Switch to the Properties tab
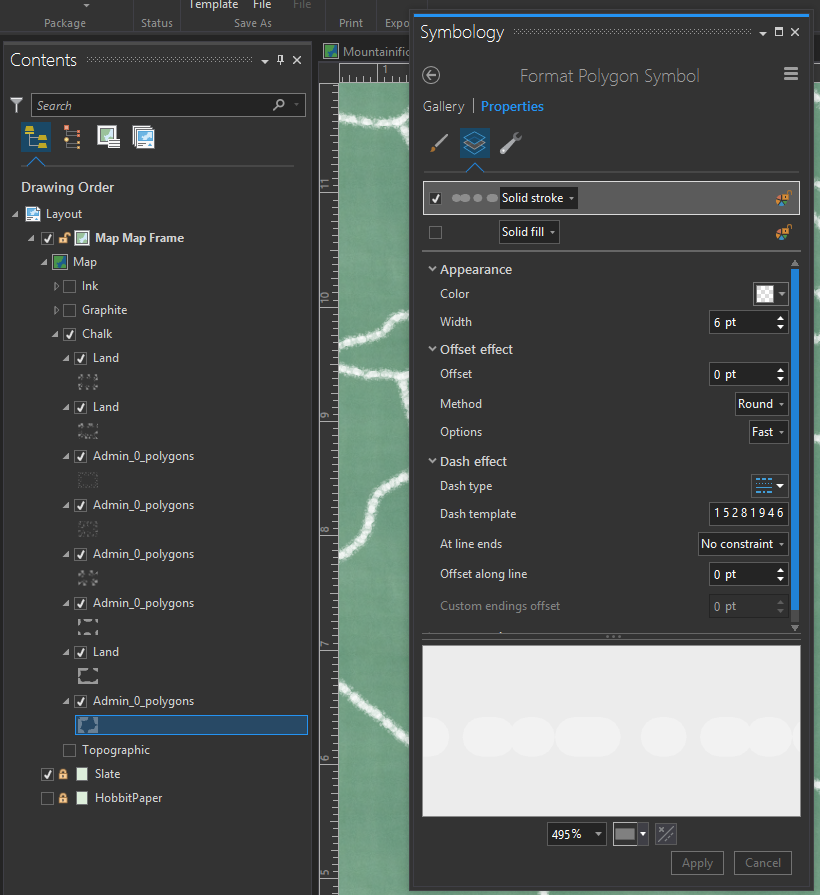 click(x=512, y=107)
